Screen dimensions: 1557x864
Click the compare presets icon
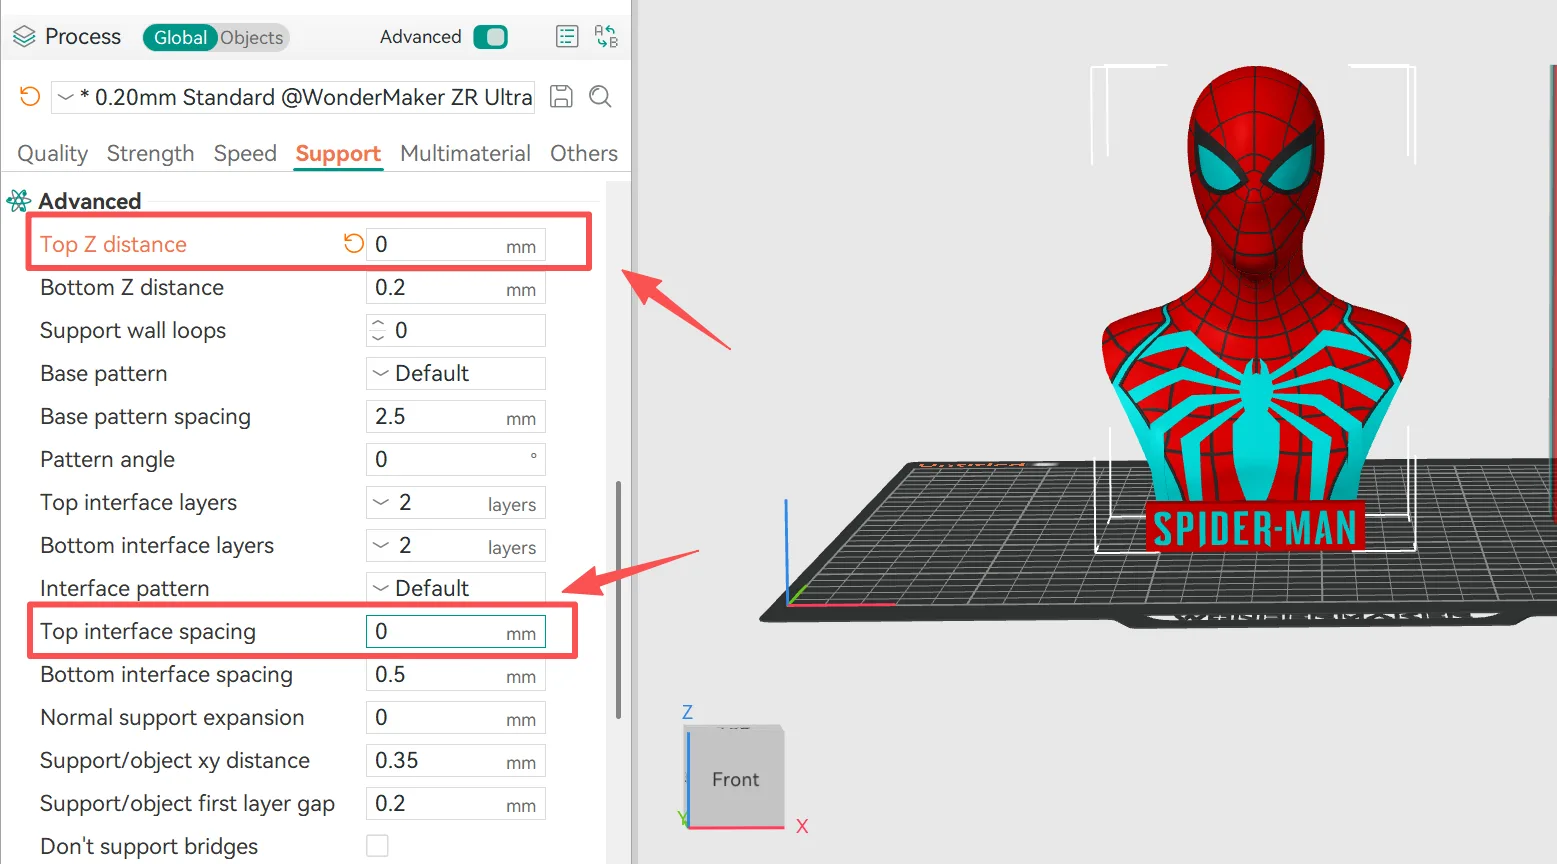pyautogui.click(x=606, y=37)
